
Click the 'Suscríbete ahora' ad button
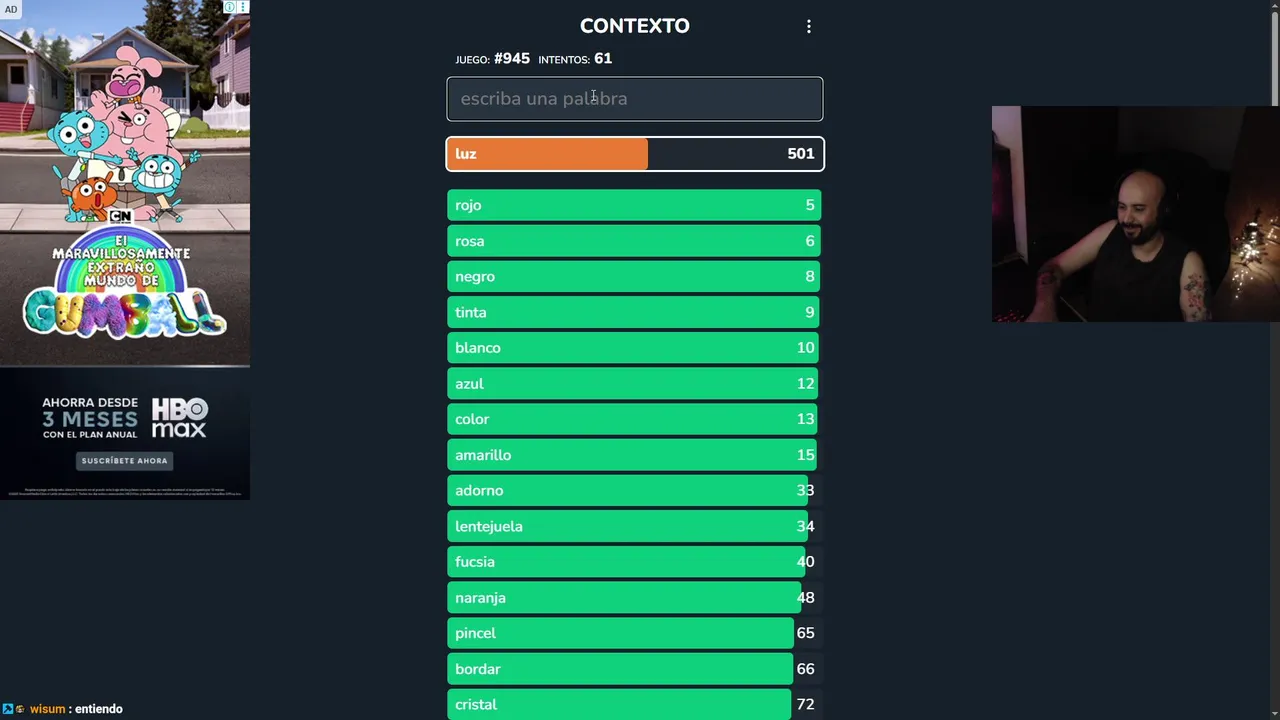[125, 461]
